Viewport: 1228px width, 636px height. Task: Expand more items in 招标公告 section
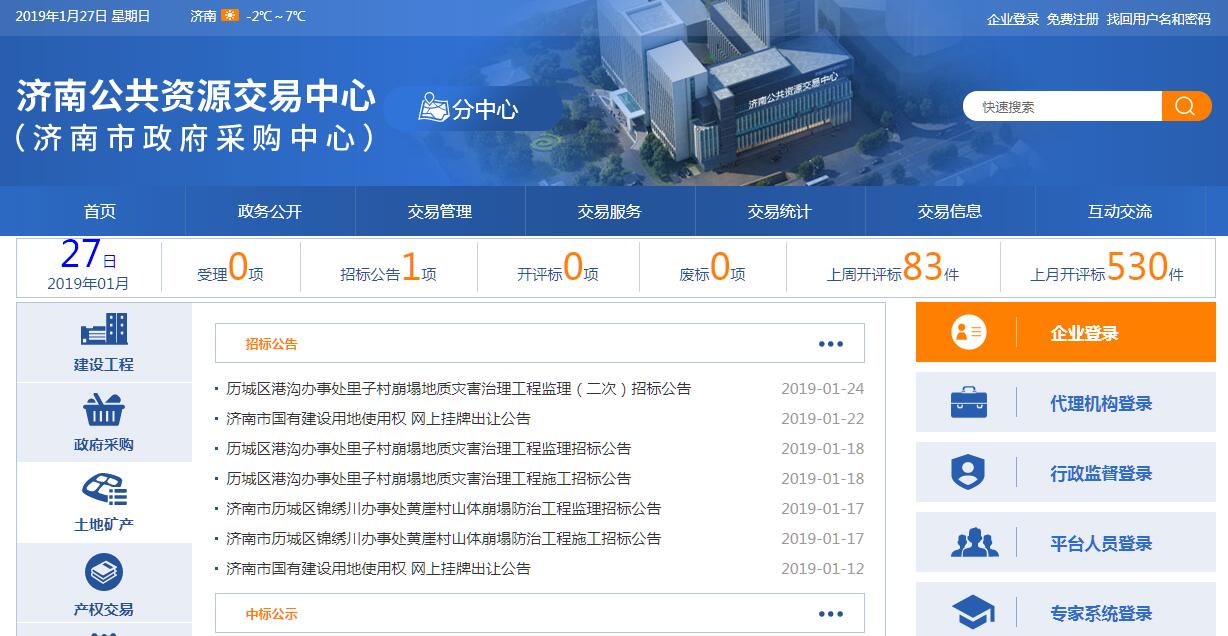point(830,344)
